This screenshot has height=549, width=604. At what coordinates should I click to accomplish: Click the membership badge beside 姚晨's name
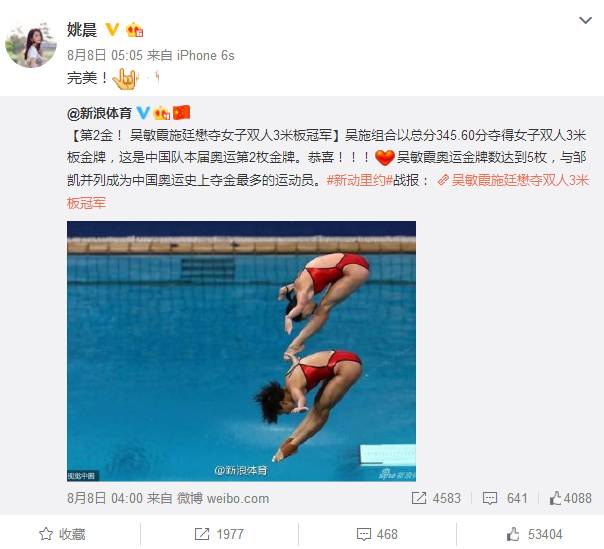click(x=134, y=30)
